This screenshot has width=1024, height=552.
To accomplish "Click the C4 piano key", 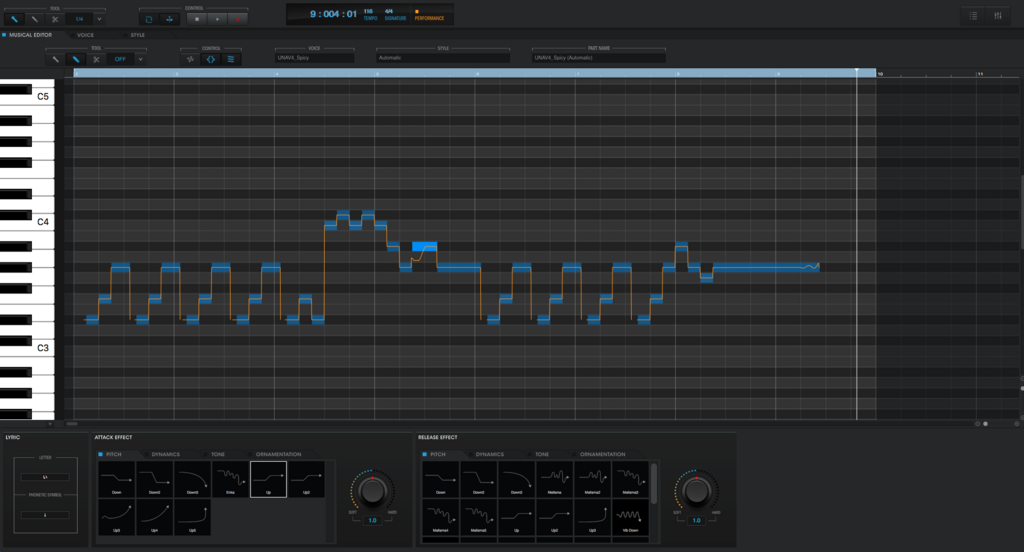I will tap(43, 222).
